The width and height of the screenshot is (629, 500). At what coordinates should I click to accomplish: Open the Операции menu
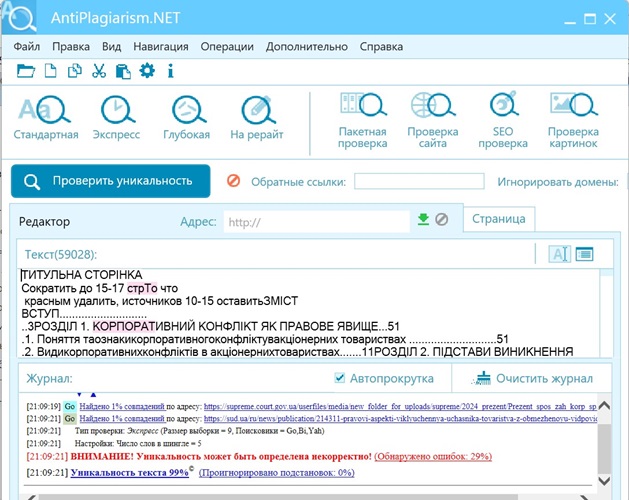[x=227, y=47]
